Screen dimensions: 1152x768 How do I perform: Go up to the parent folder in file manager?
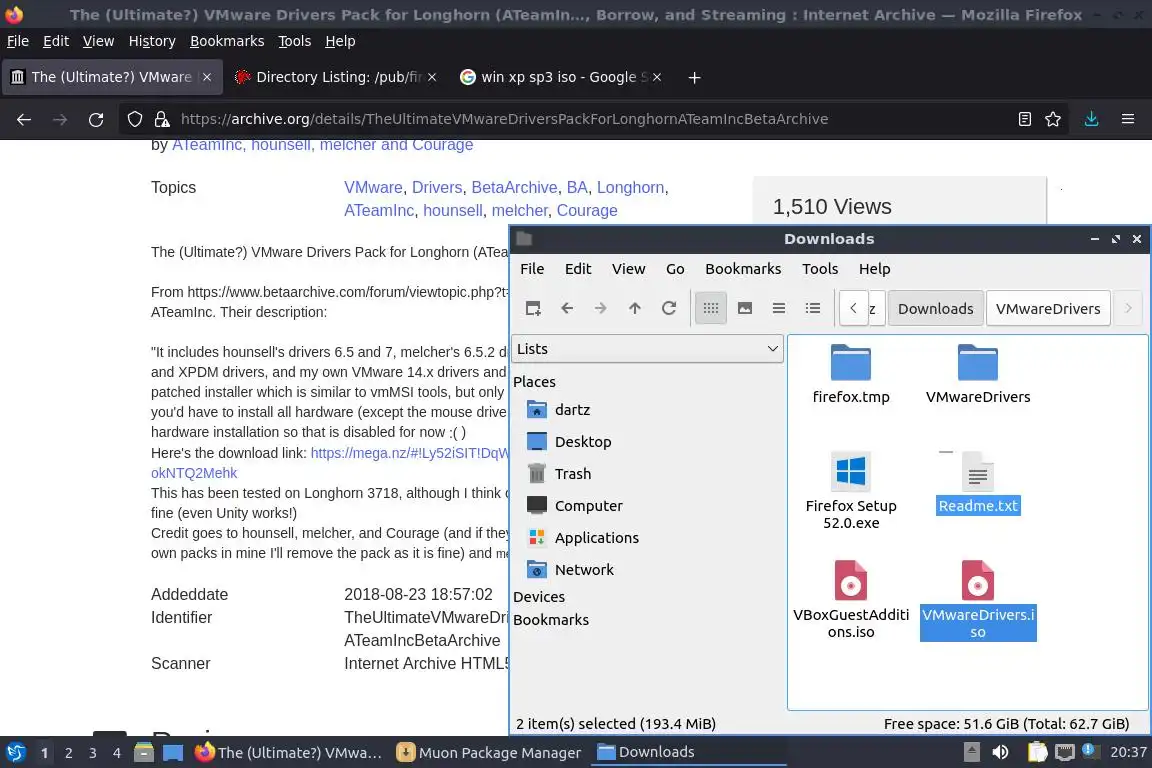635,308
